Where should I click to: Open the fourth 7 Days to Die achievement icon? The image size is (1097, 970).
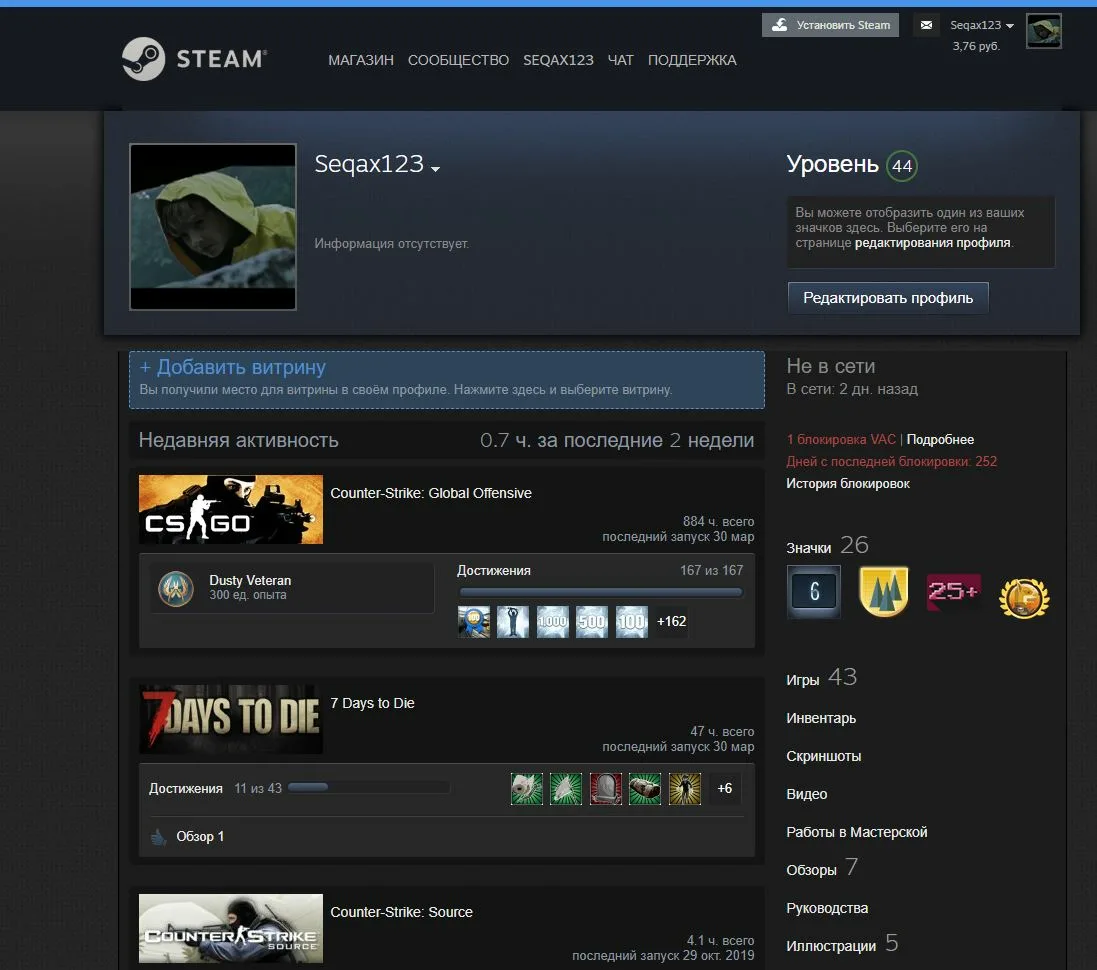pos(645,789)
